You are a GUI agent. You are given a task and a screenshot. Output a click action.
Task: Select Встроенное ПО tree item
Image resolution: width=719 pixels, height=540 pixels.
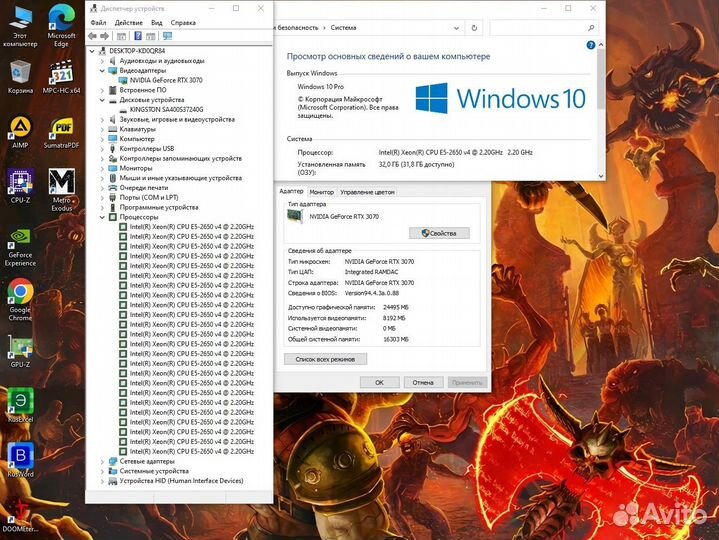143,90
